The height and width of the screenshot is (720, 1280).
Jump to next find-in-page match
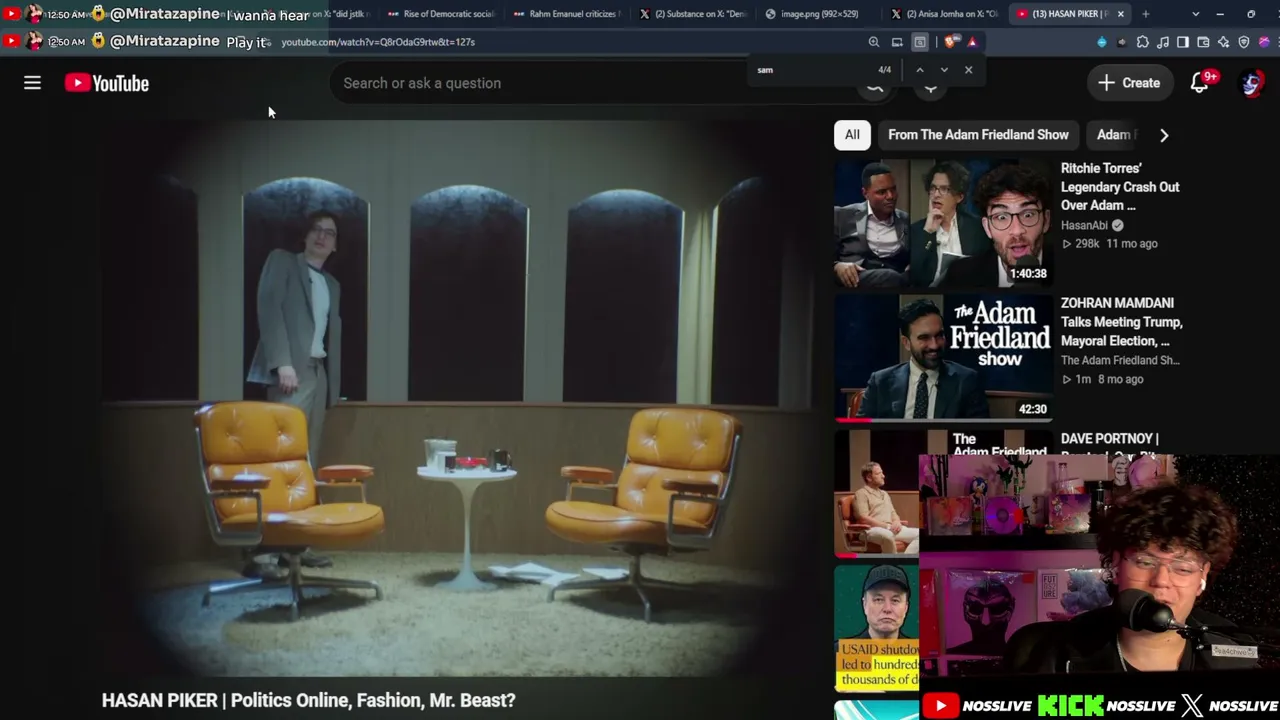(x=944, y=70)
